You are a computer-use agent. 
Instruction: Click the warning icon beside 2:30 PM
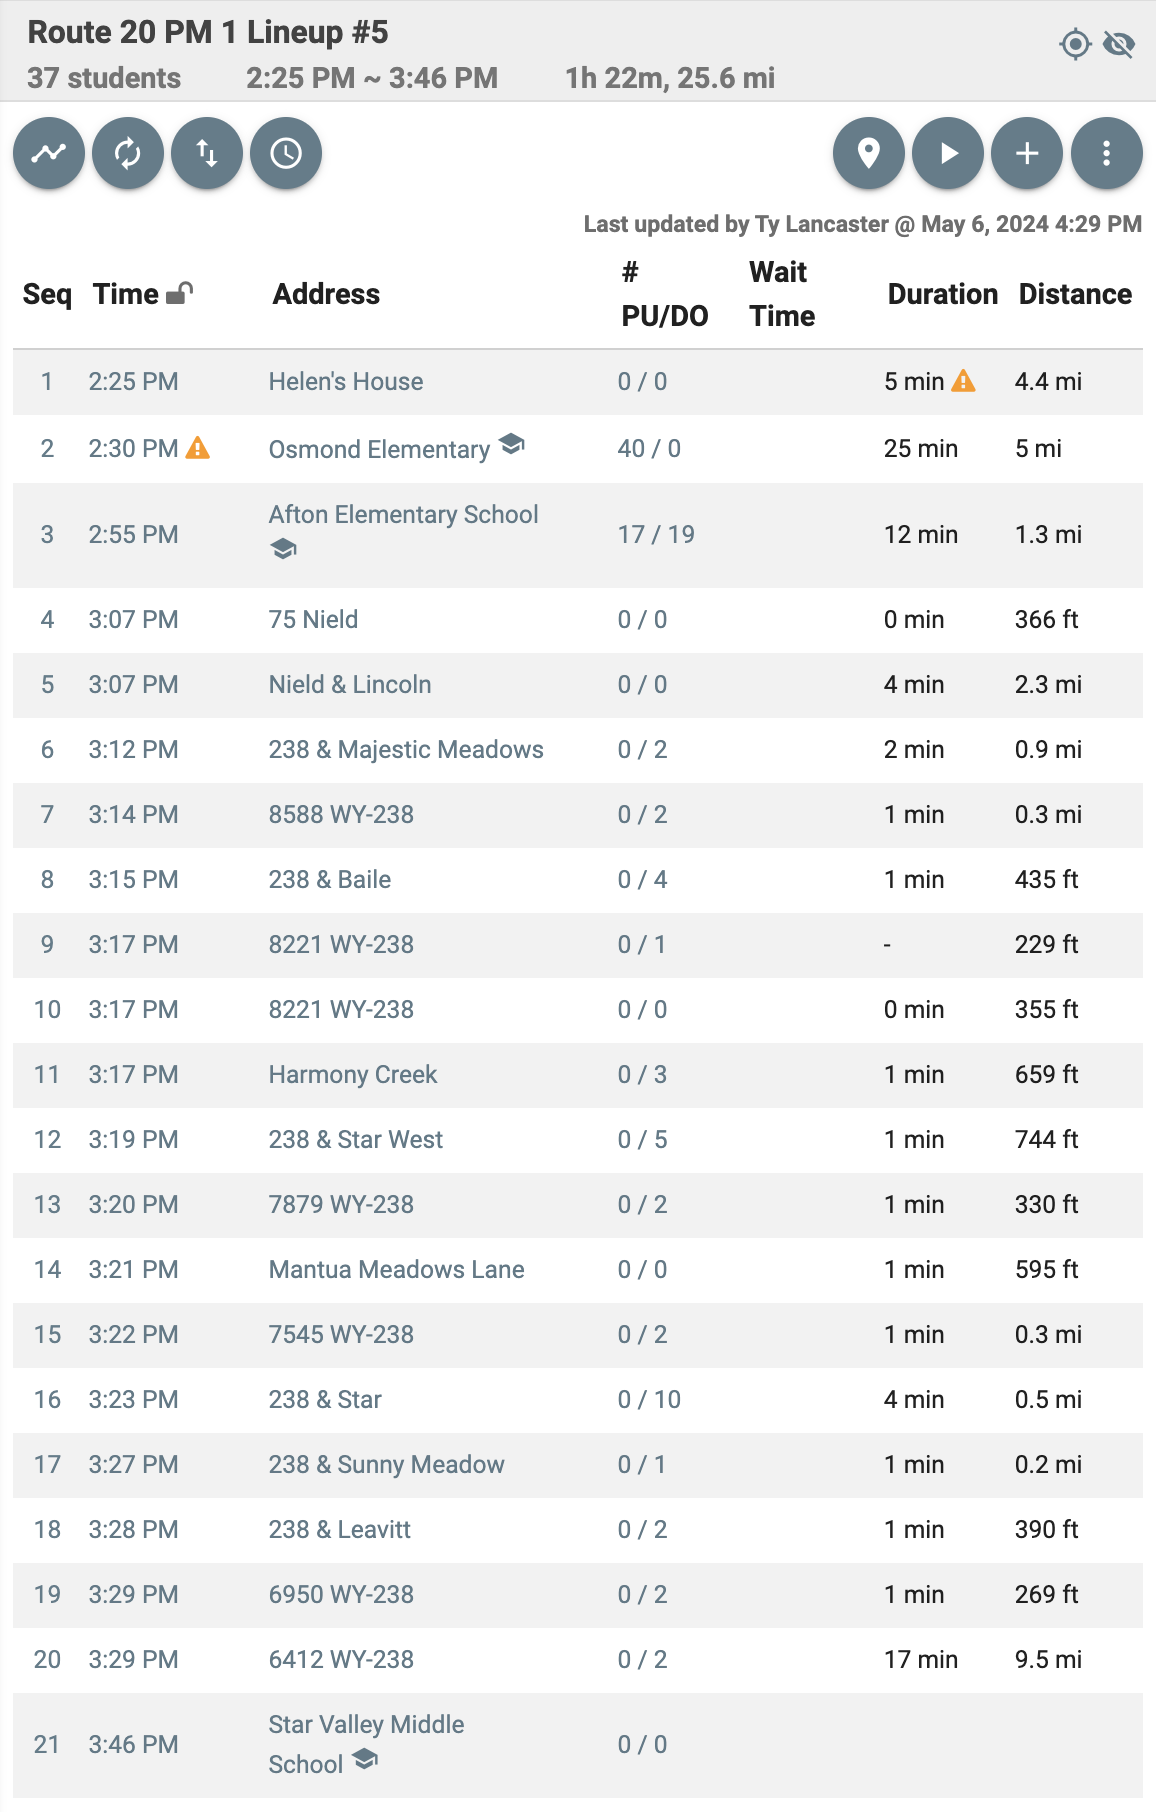pos(198,447)
